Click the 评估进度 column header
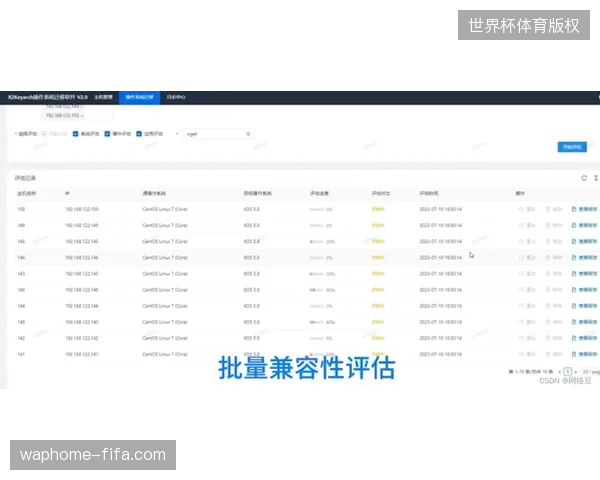This screenshot has height=480, width=600. (x=319, y=193)
